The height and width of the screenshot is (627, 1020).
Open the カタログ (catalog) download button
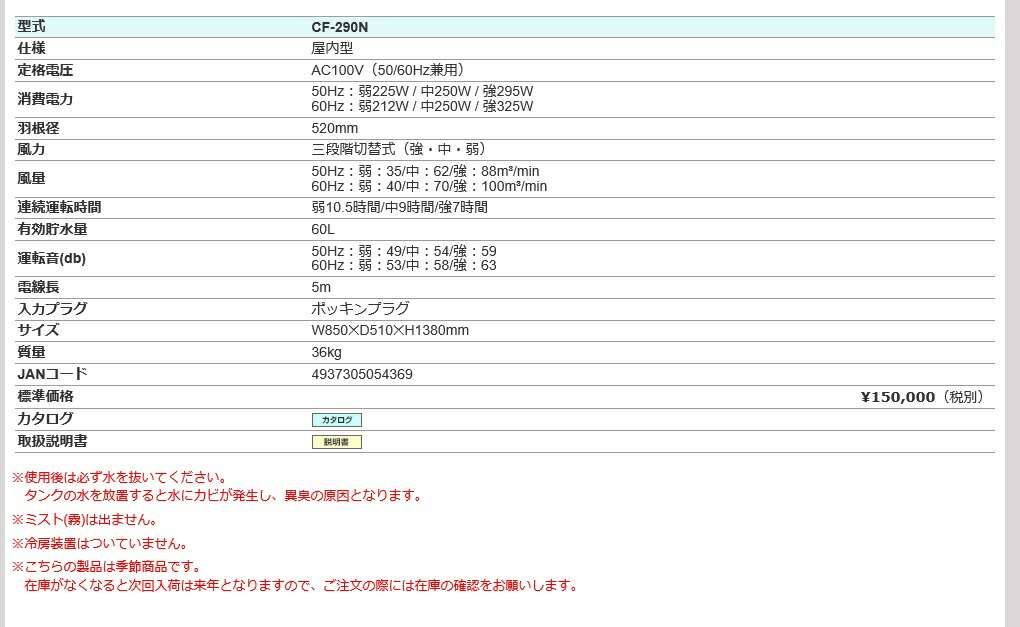pyautogui.click(x=336, y=419)
